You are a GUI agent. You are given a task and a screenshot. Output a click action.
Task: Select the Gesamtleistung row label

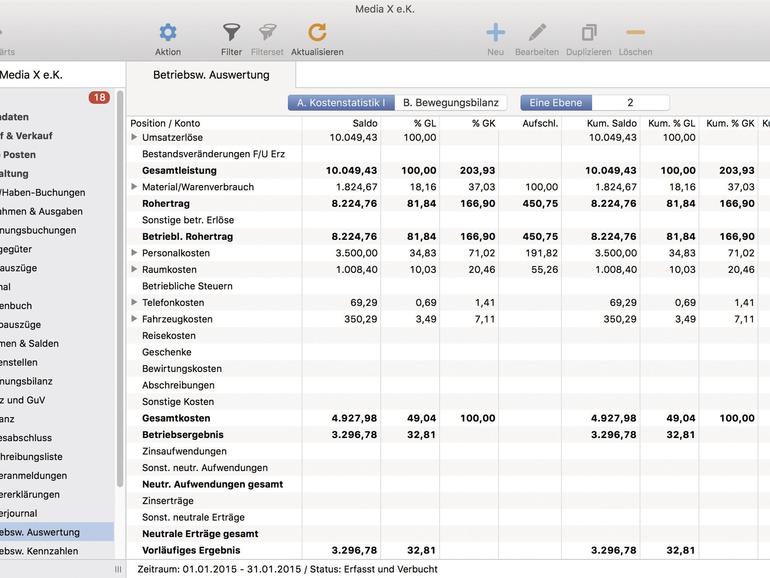[x=179, y=170]
